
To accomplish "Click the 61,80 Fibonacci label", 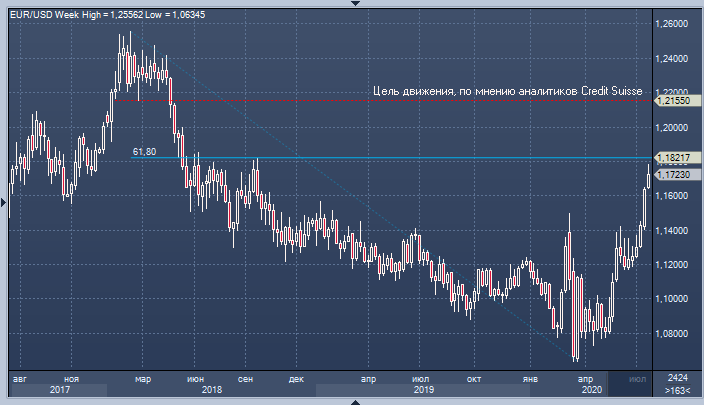I will [144, 152].
